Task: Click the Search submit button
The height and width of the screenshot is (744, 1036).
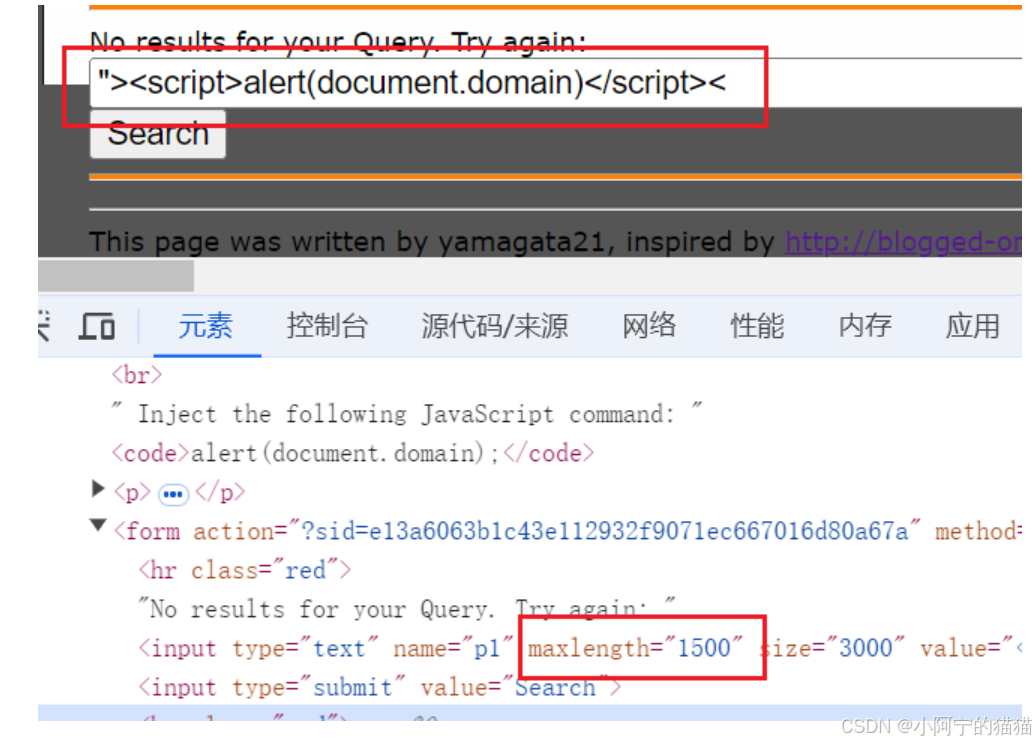Action: [x=158, y=134]
